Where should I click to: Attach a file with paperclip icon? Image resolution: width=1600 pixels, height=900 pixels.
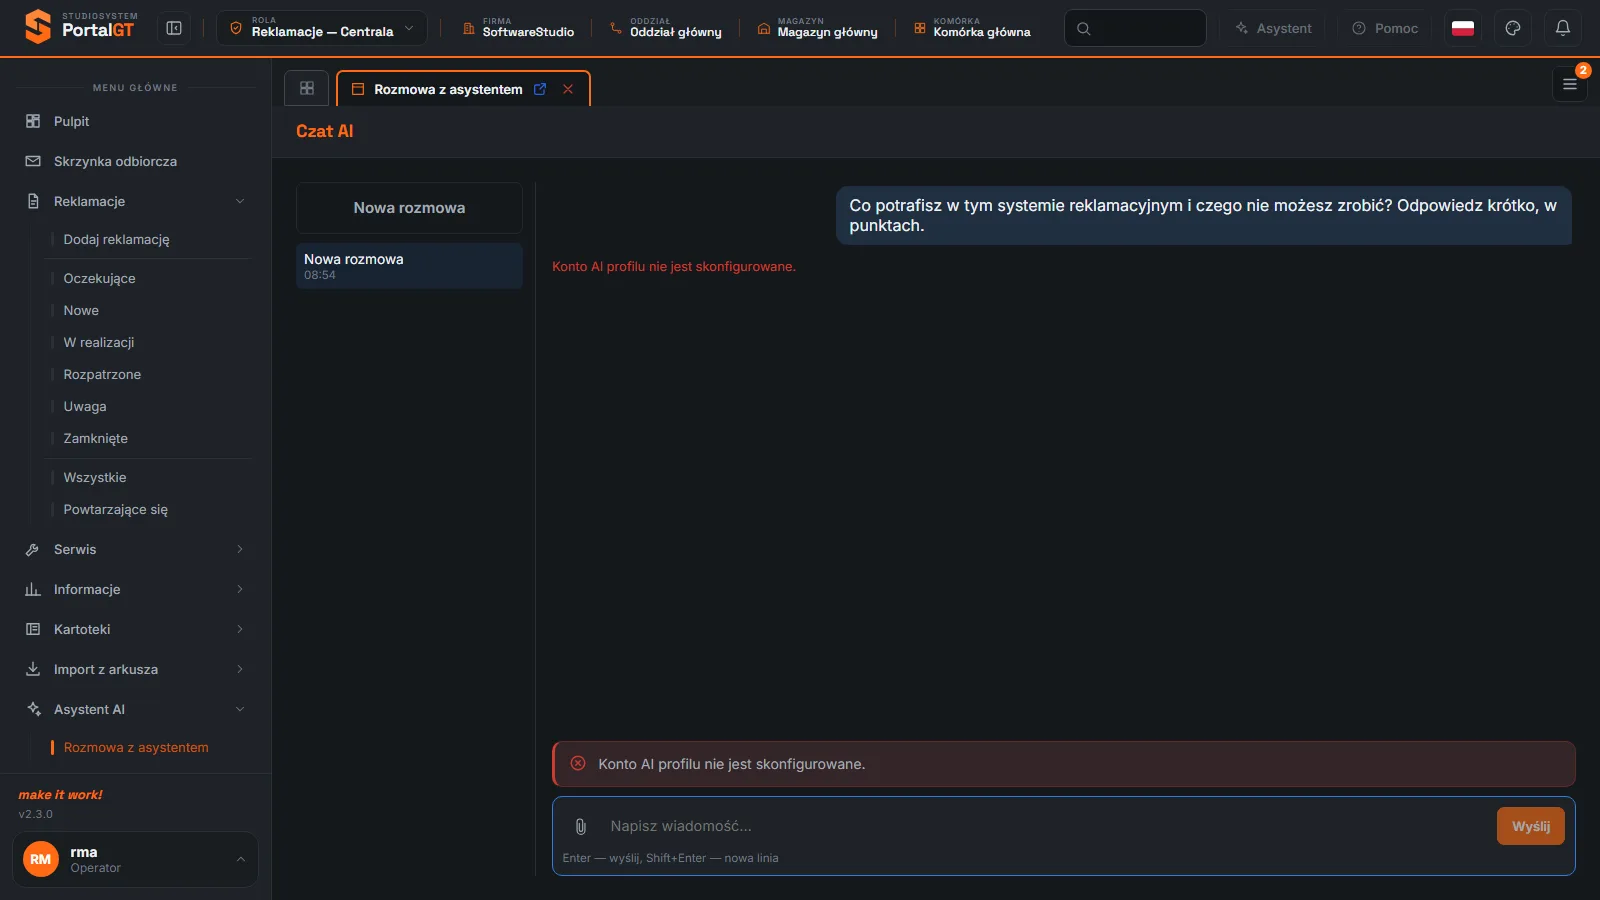pos(581,826)
